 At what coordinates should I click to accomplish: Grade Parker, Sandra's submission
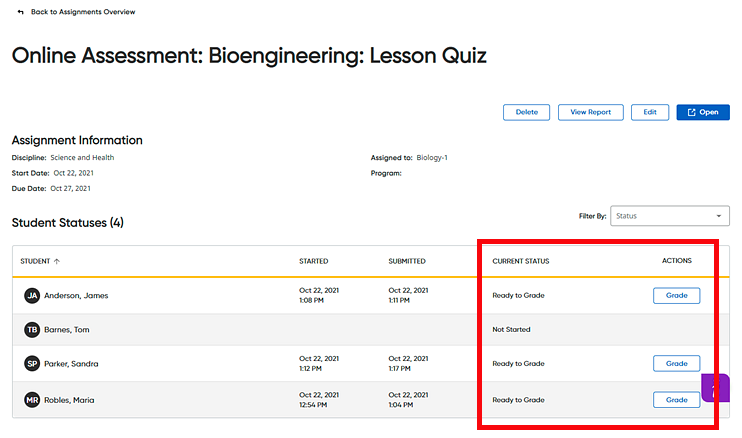[676, 364]
